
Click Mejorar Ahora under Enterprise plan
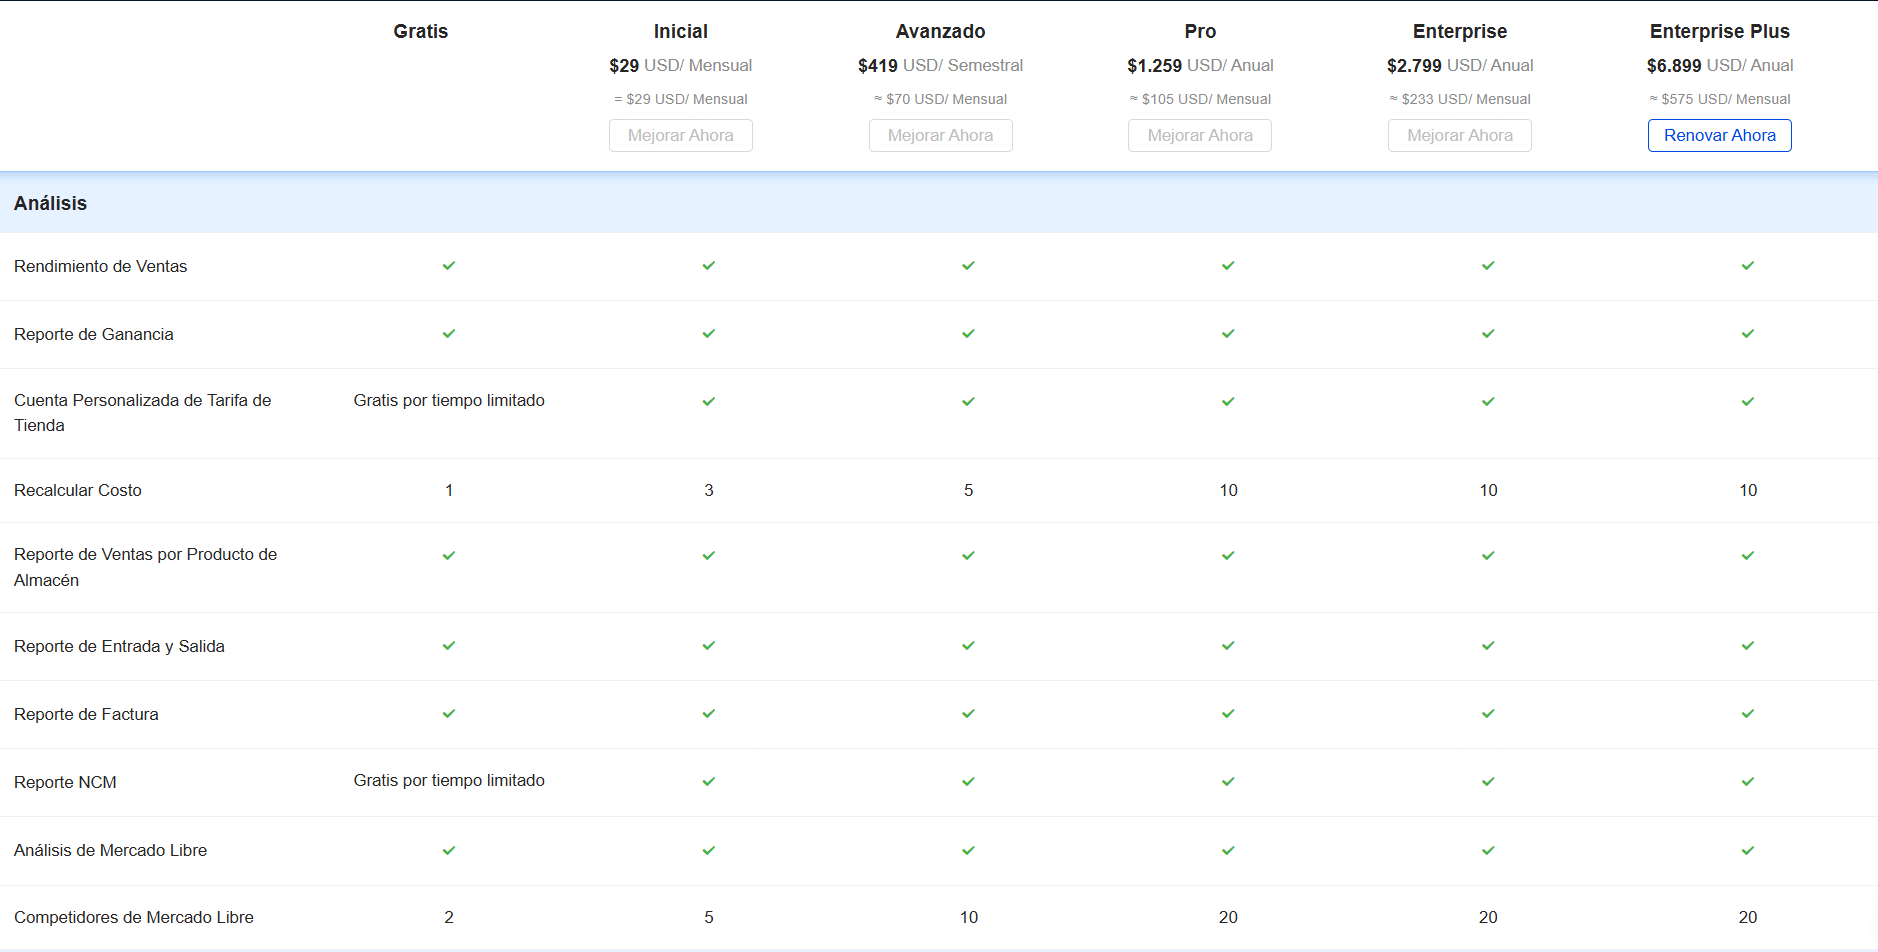1459,135
